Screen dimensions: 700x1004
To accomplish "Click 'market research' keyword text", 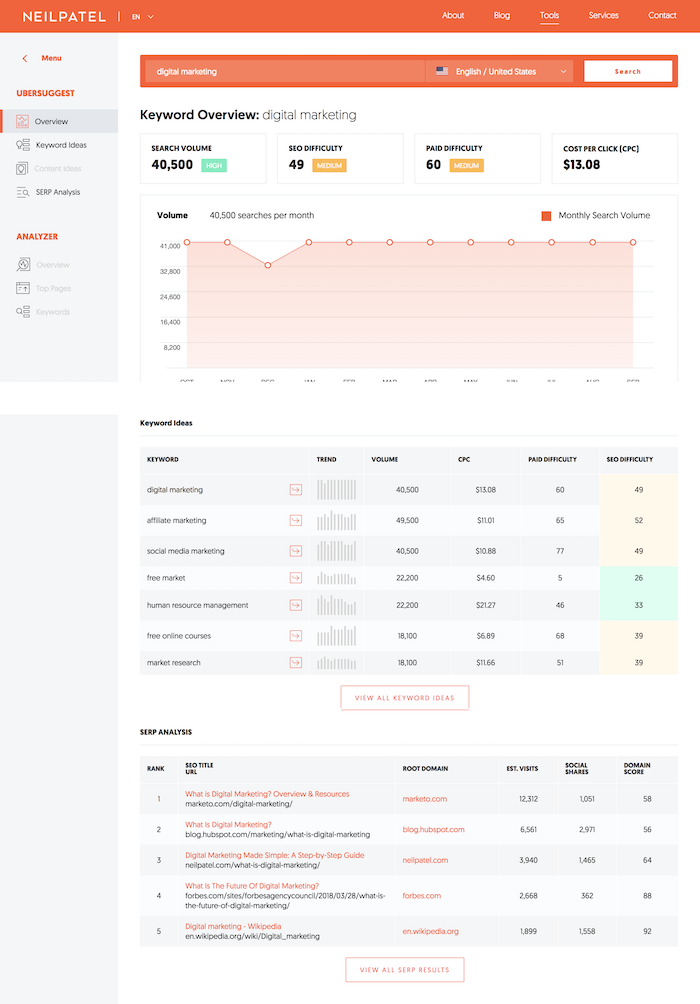I will coord(174,663).
